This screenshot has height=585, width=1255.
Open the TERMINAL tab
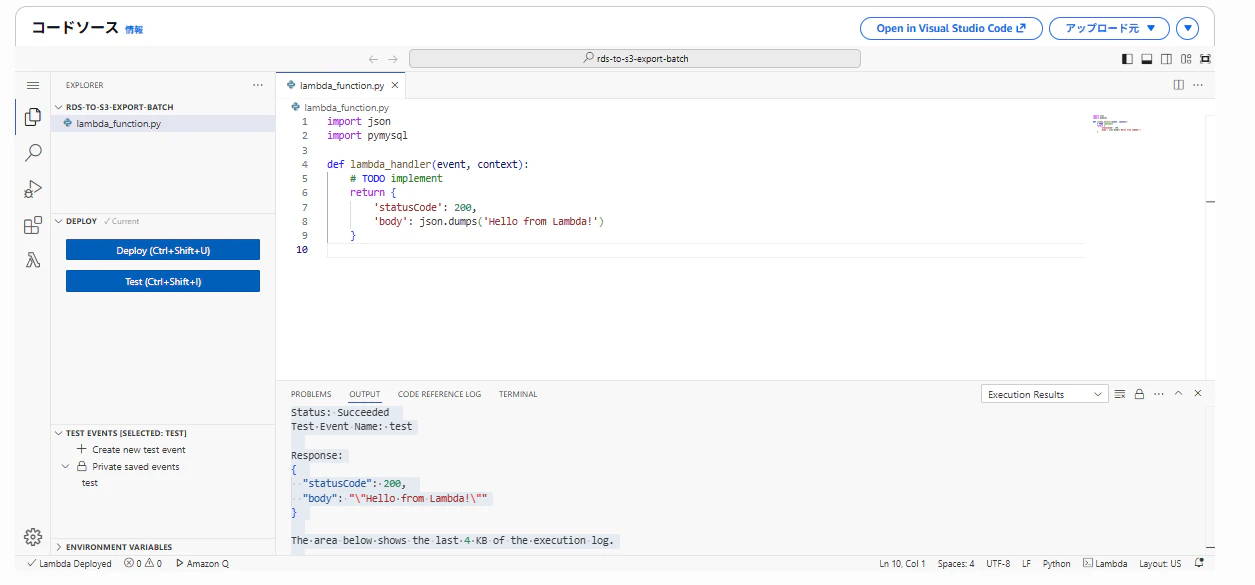pyautogui.click(x=518, y=394)
